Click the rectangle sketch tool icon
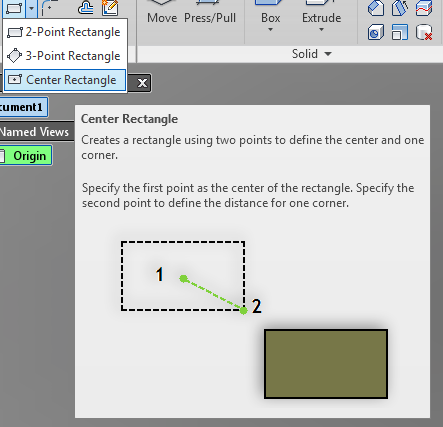Viewport: 443px width, 427px height. pyautogui.click(x=14, y=8)
